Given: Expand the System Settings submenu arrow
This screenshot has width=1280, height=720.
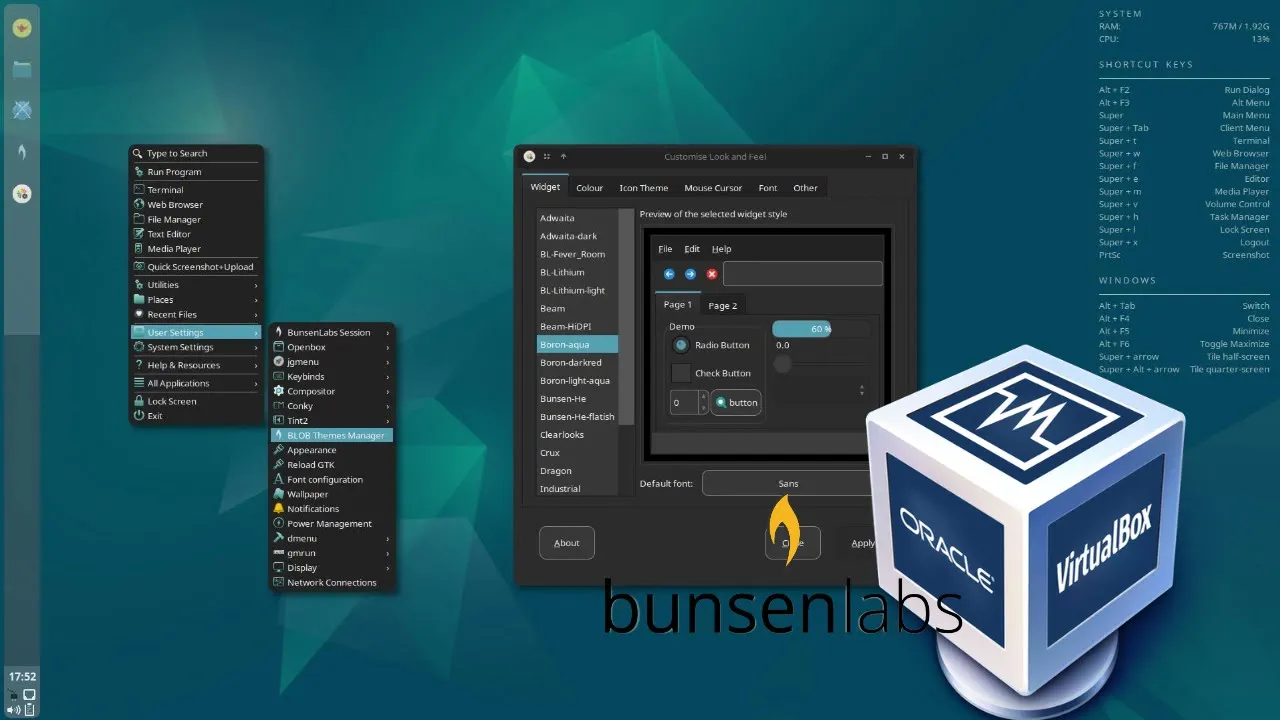Looking at the screenshot, I should pos(256,347).
